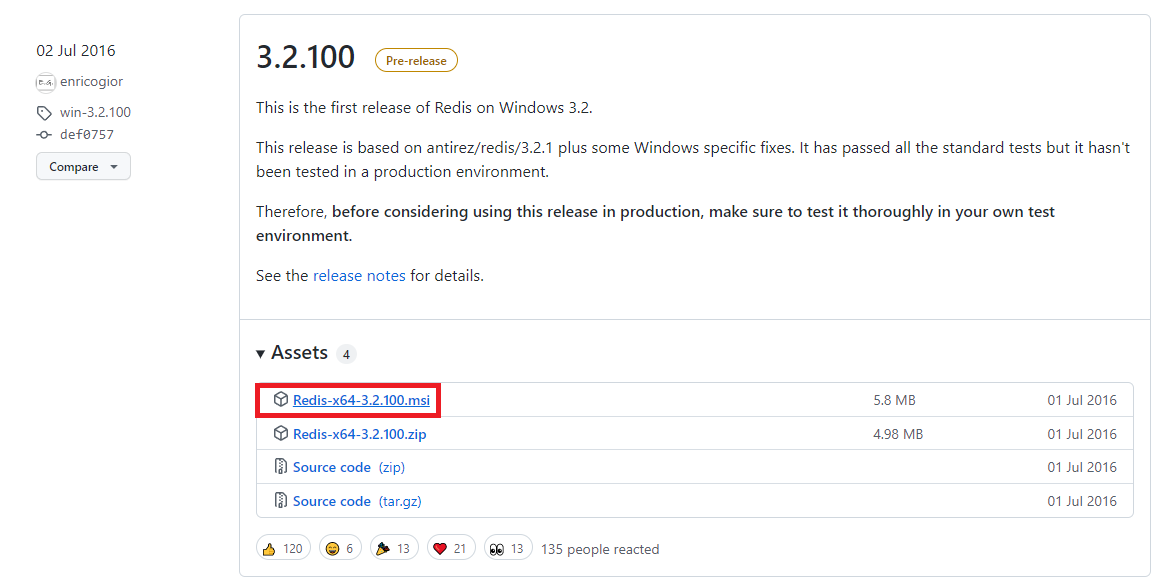Open the Compare dropdown
This screenshot has height=587, width=1165.
pyautogui.click(x=83, y=166)
